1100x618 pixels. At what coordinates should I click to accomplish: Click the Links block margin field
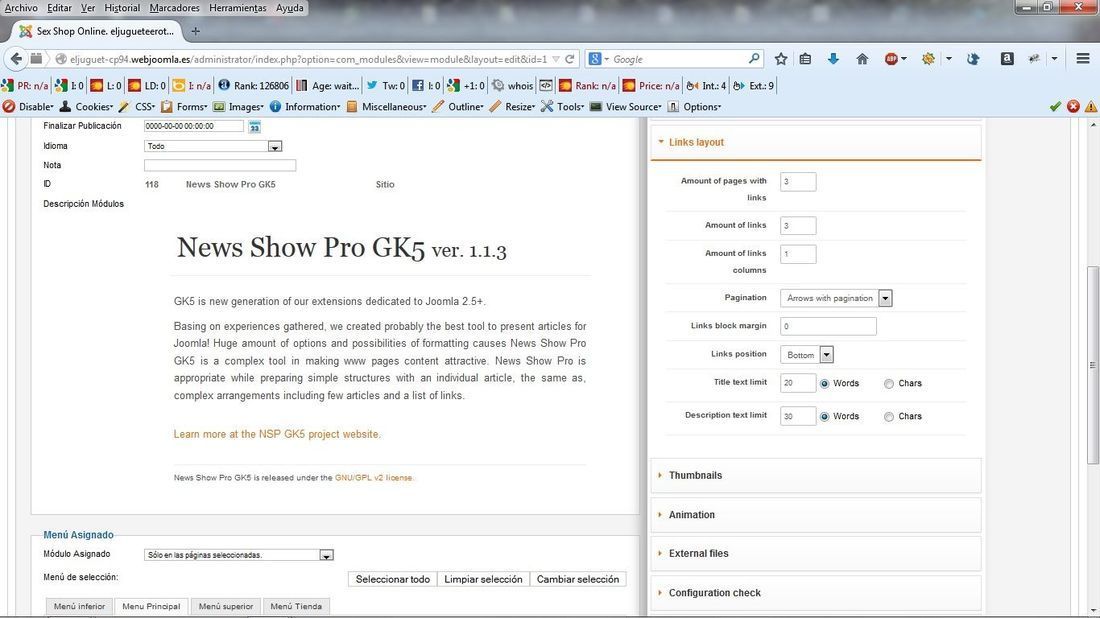pyautogui.click(x=829, y=326)
